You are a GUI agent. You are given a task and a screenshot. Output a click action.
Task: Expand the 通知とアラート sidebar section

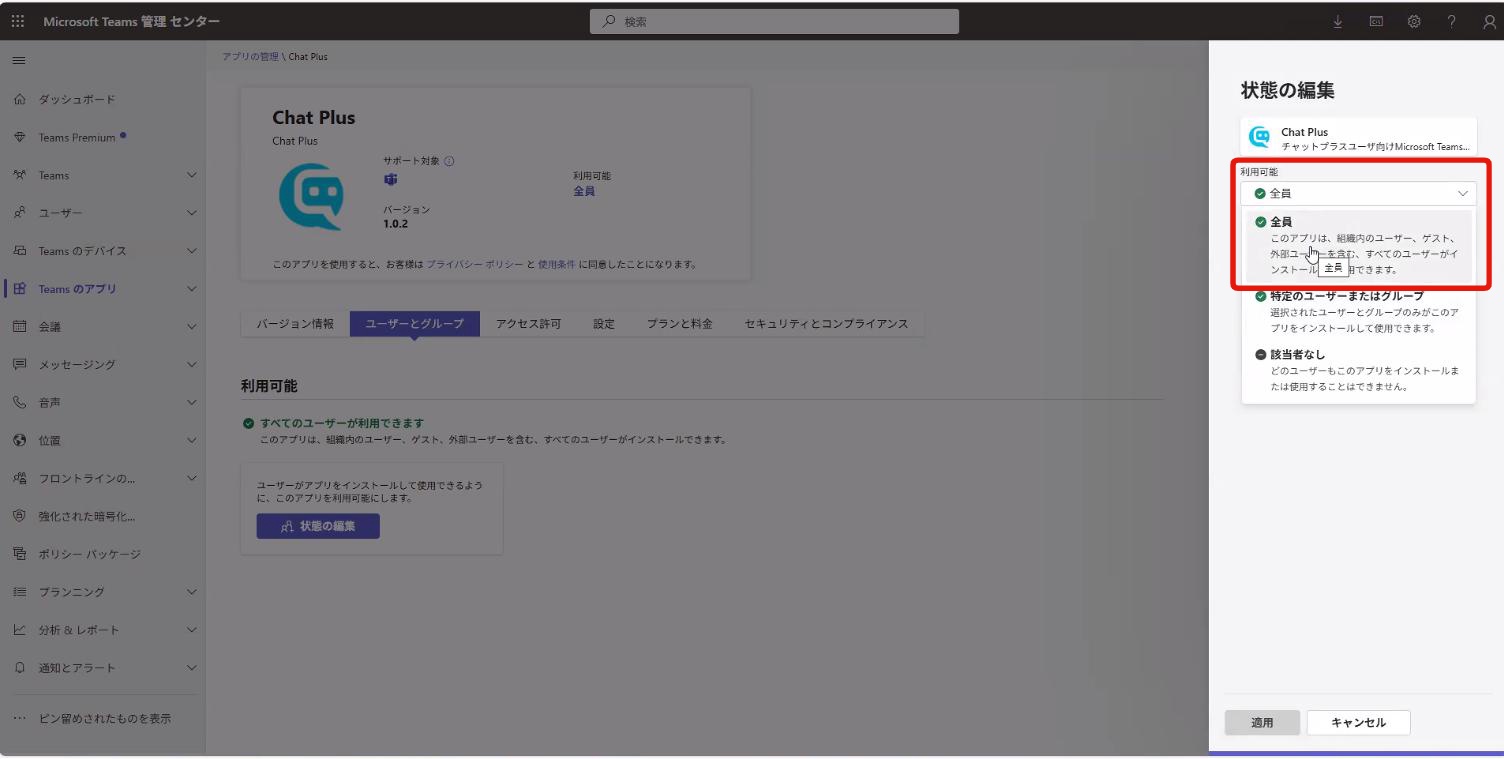pyautogui.click(x=192, y=668)
